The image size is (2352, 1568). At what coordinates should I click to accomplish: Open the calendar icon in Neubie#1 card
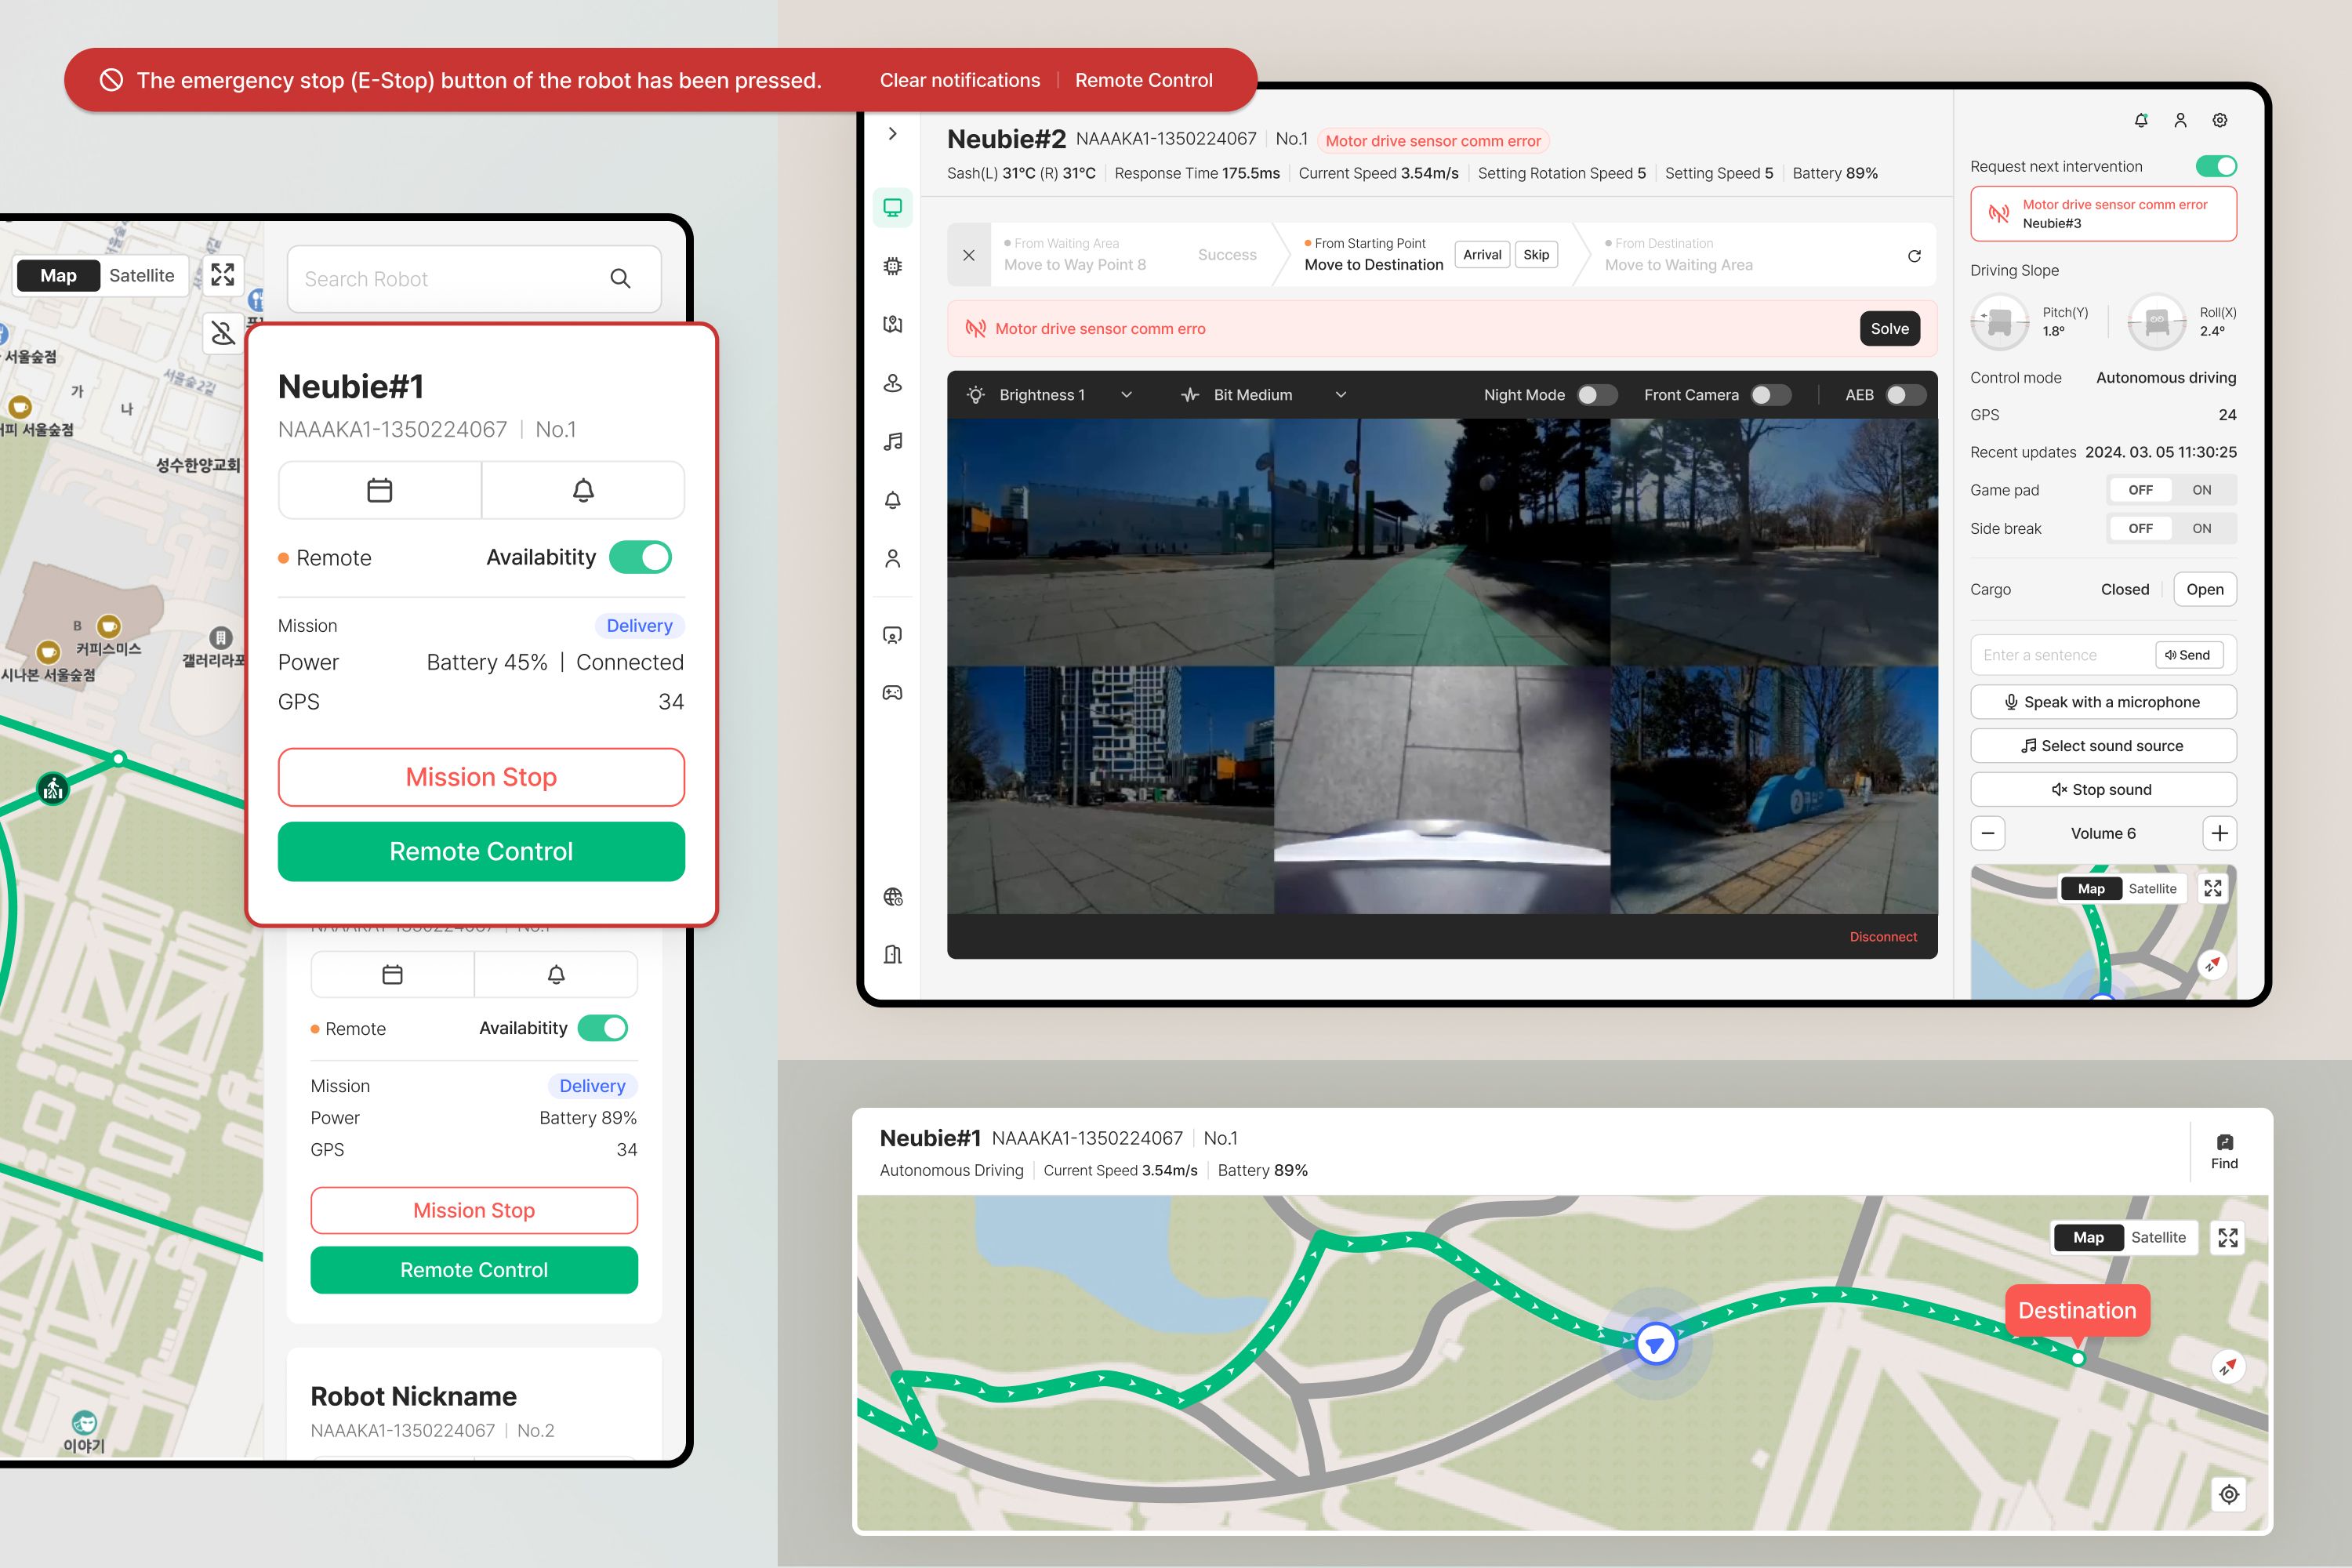point(380,490)
